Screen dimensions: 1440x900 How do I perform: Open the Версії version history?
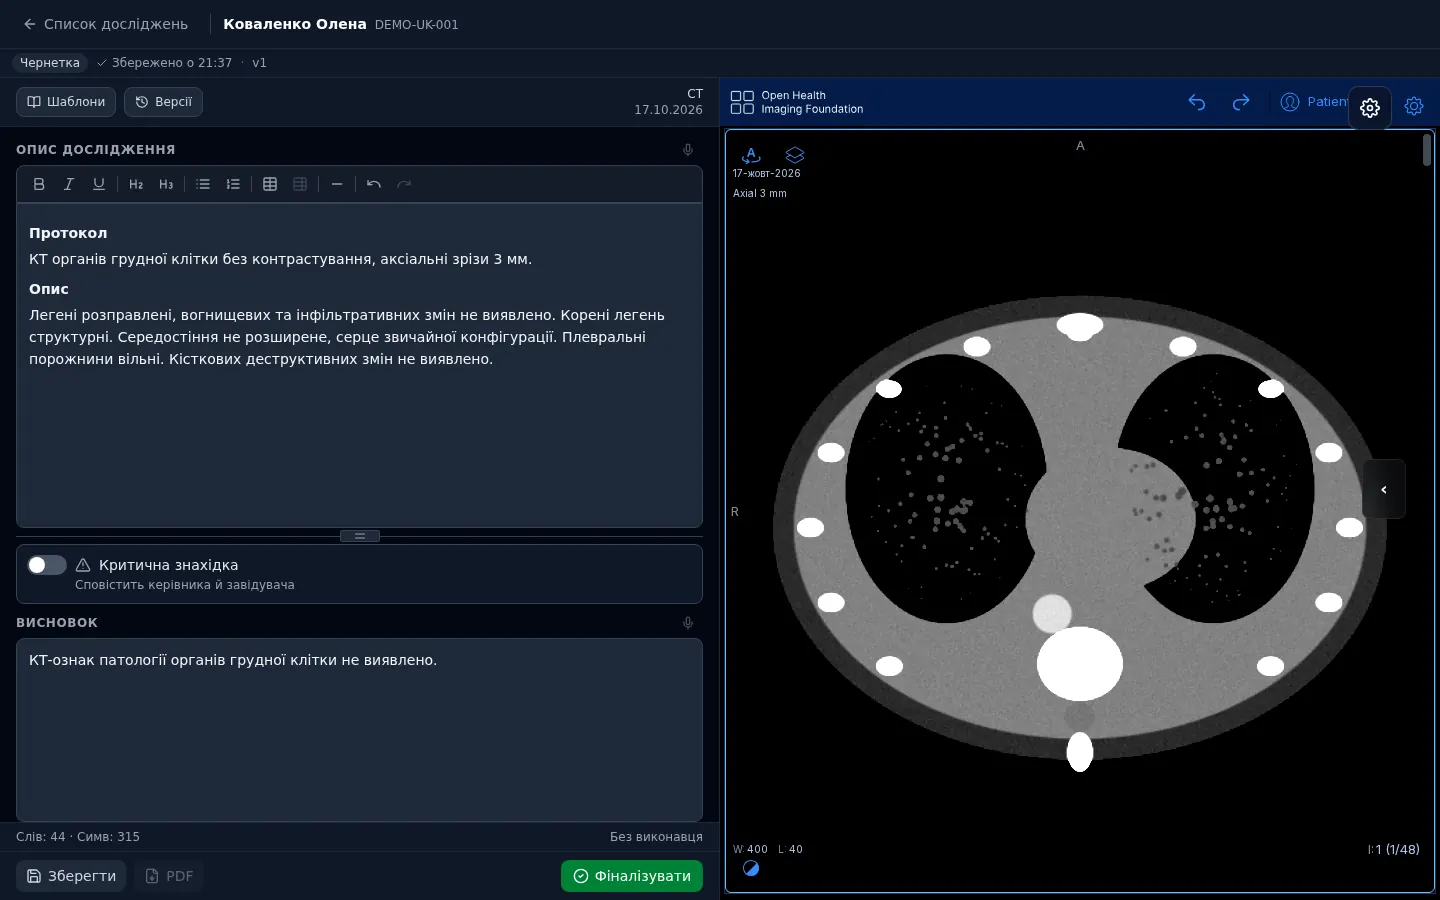click(163, 102)
